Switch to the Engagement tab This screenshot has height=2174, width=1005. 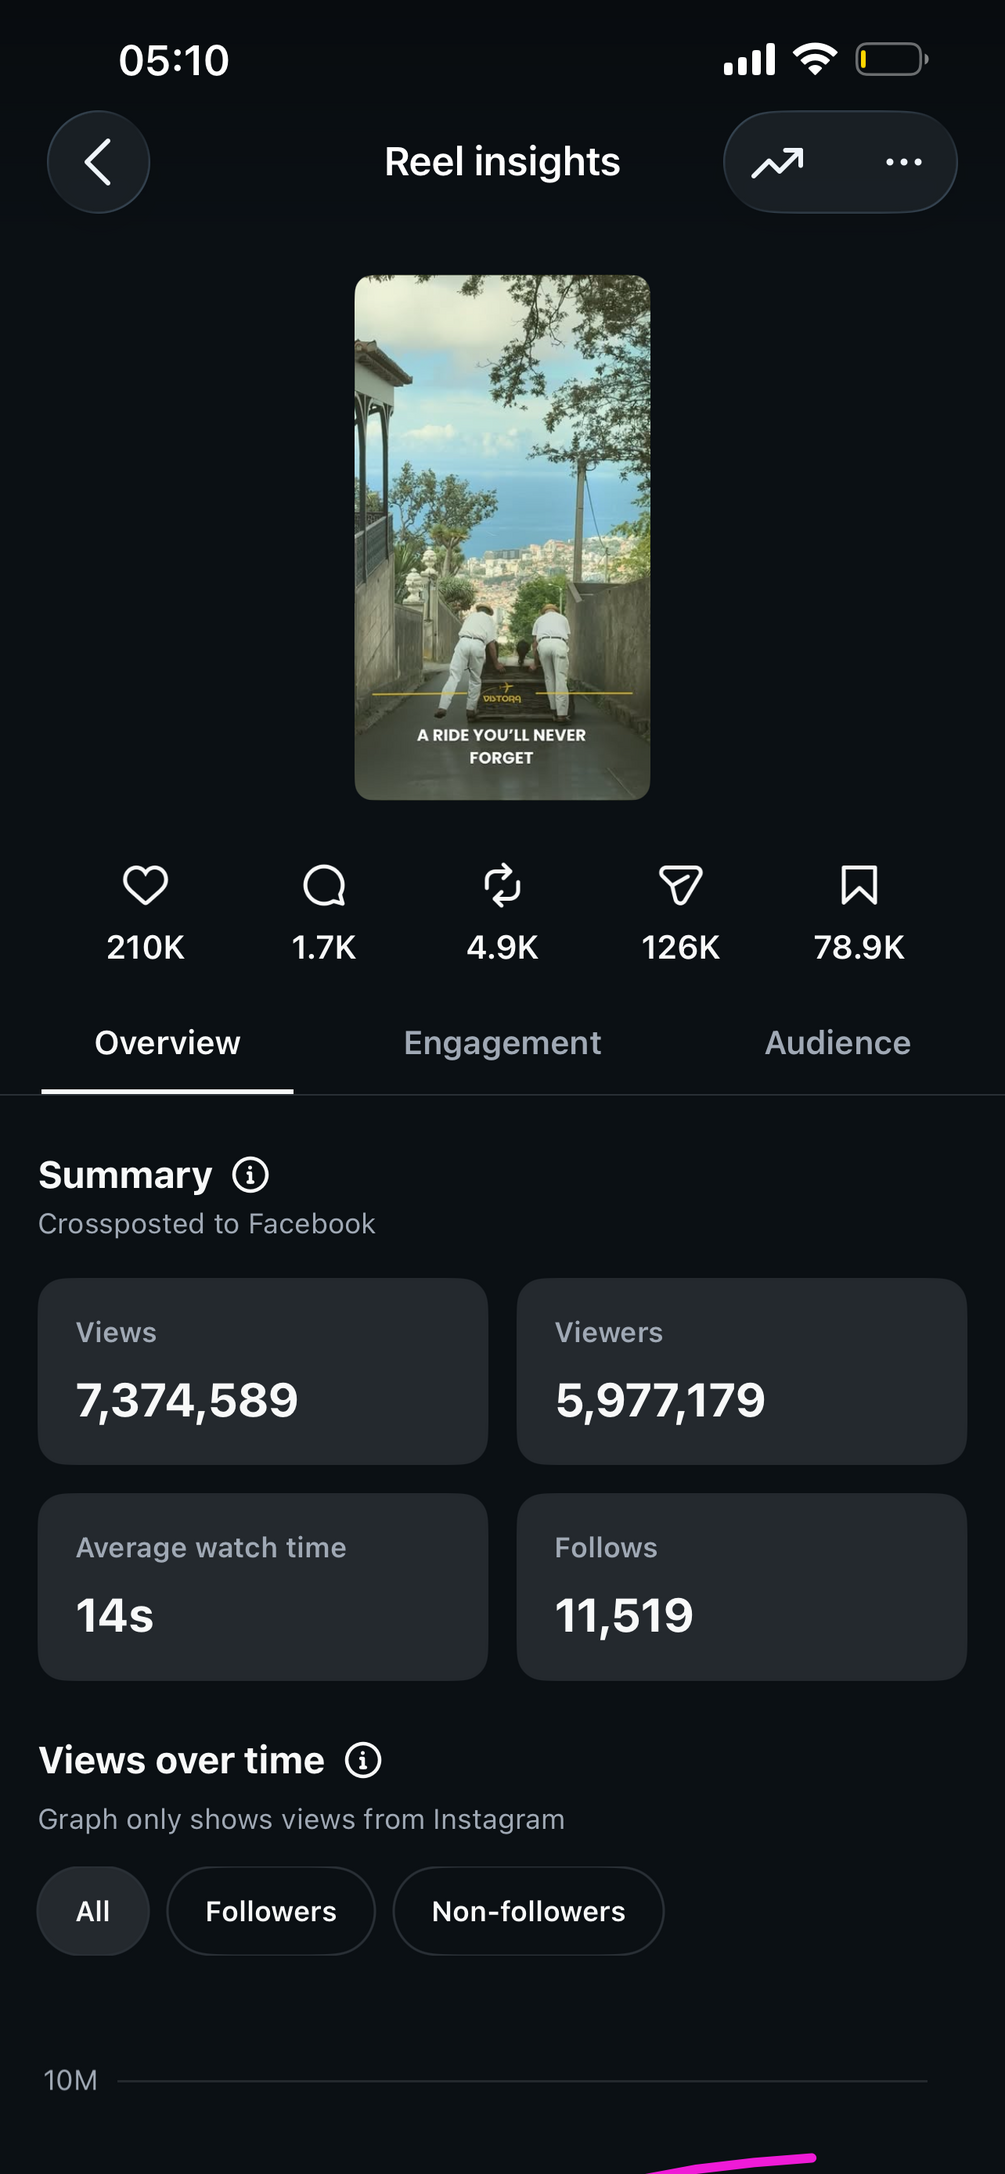click(502, 1043)
